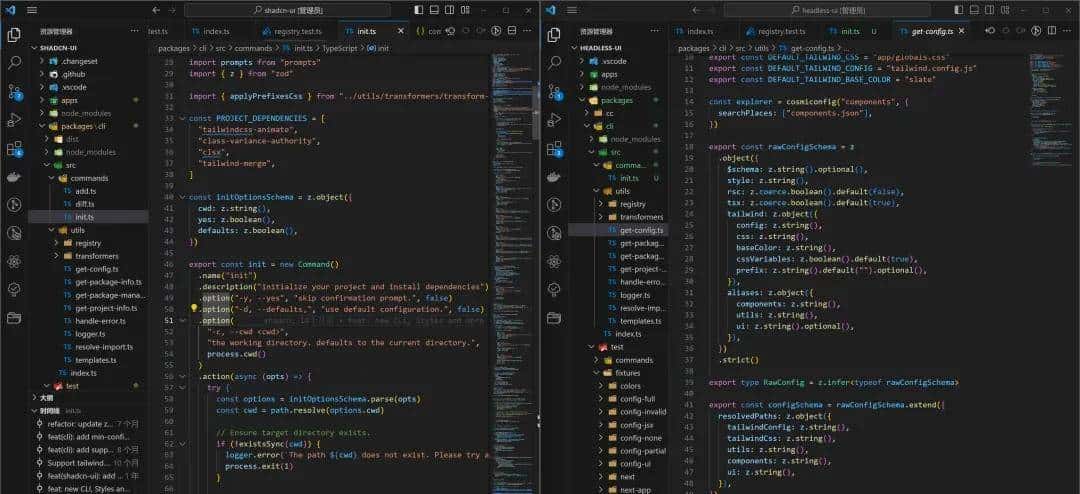Screen dimensions: 1080x494
Task: Click utils breadcrumb in headless-ui editor
Action: coord(761,48)
